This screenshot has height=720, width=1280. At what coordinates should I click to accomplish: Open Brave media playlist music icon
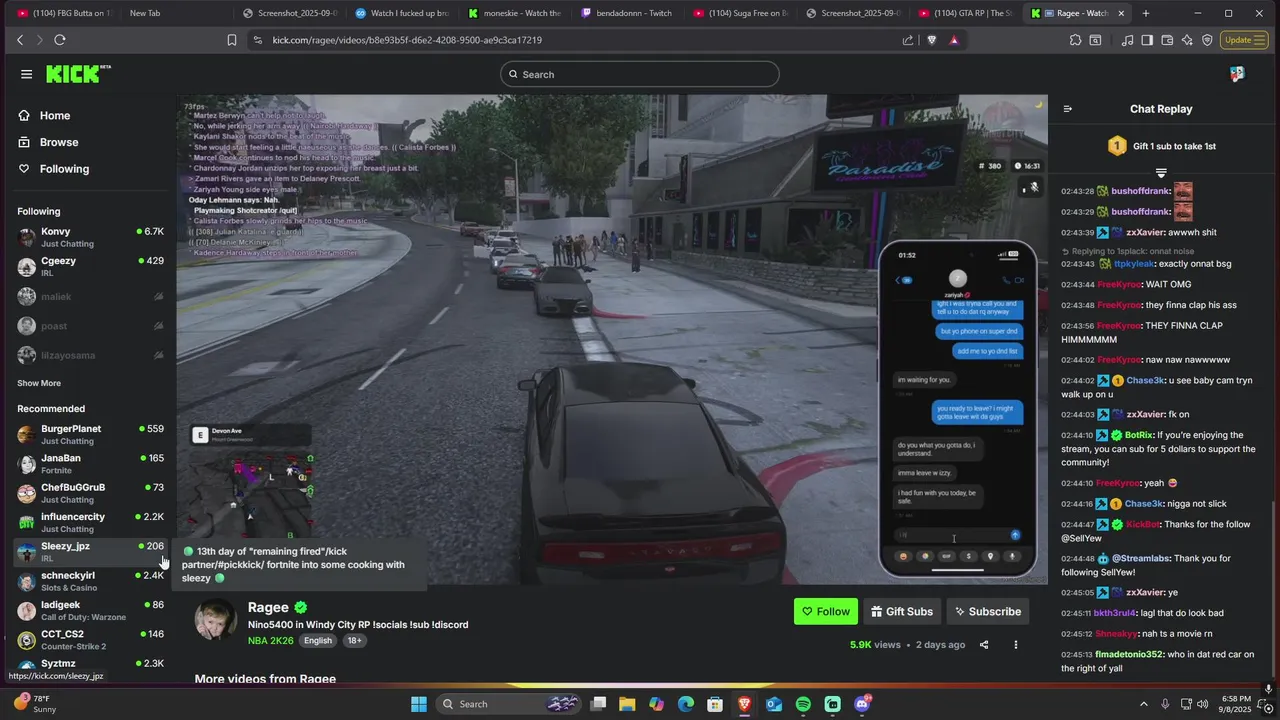(x=1128, y=40)
